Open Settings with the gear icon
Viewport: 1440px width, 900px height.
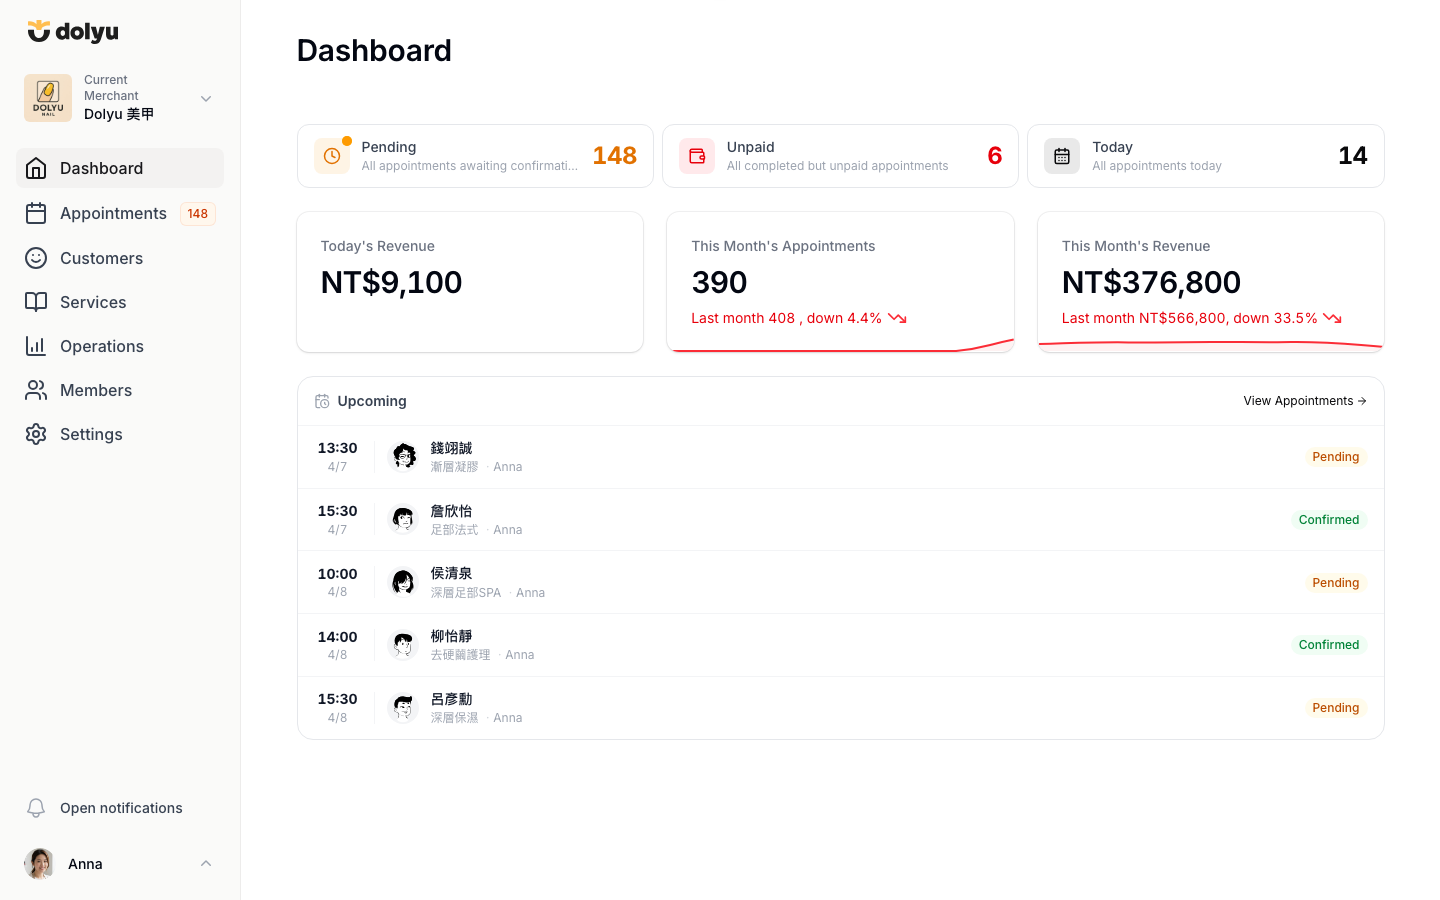pos(36,433)
